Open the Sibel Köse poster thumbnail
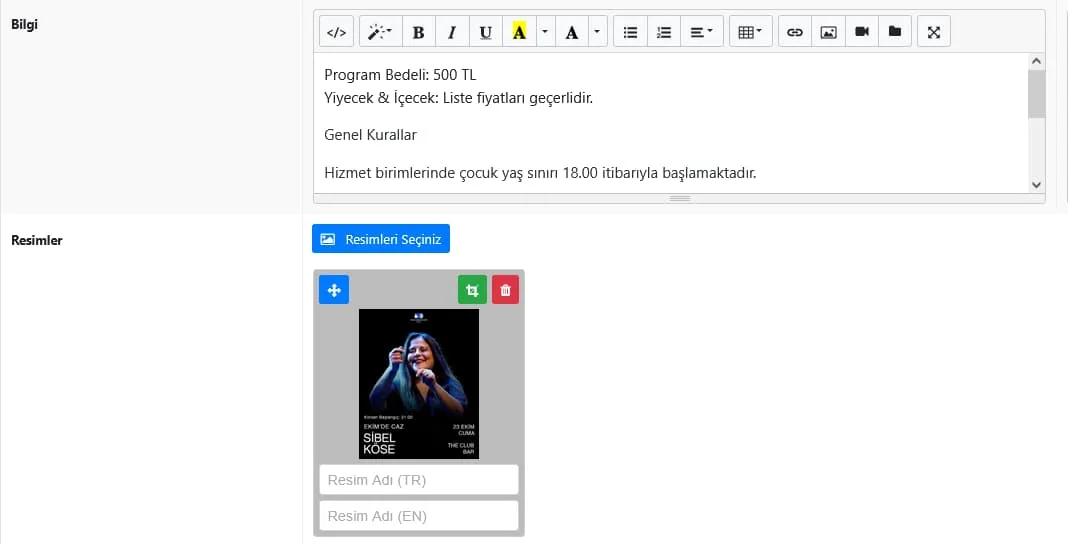The width and height of the screenshot is (1068, 544). point(419,384)
